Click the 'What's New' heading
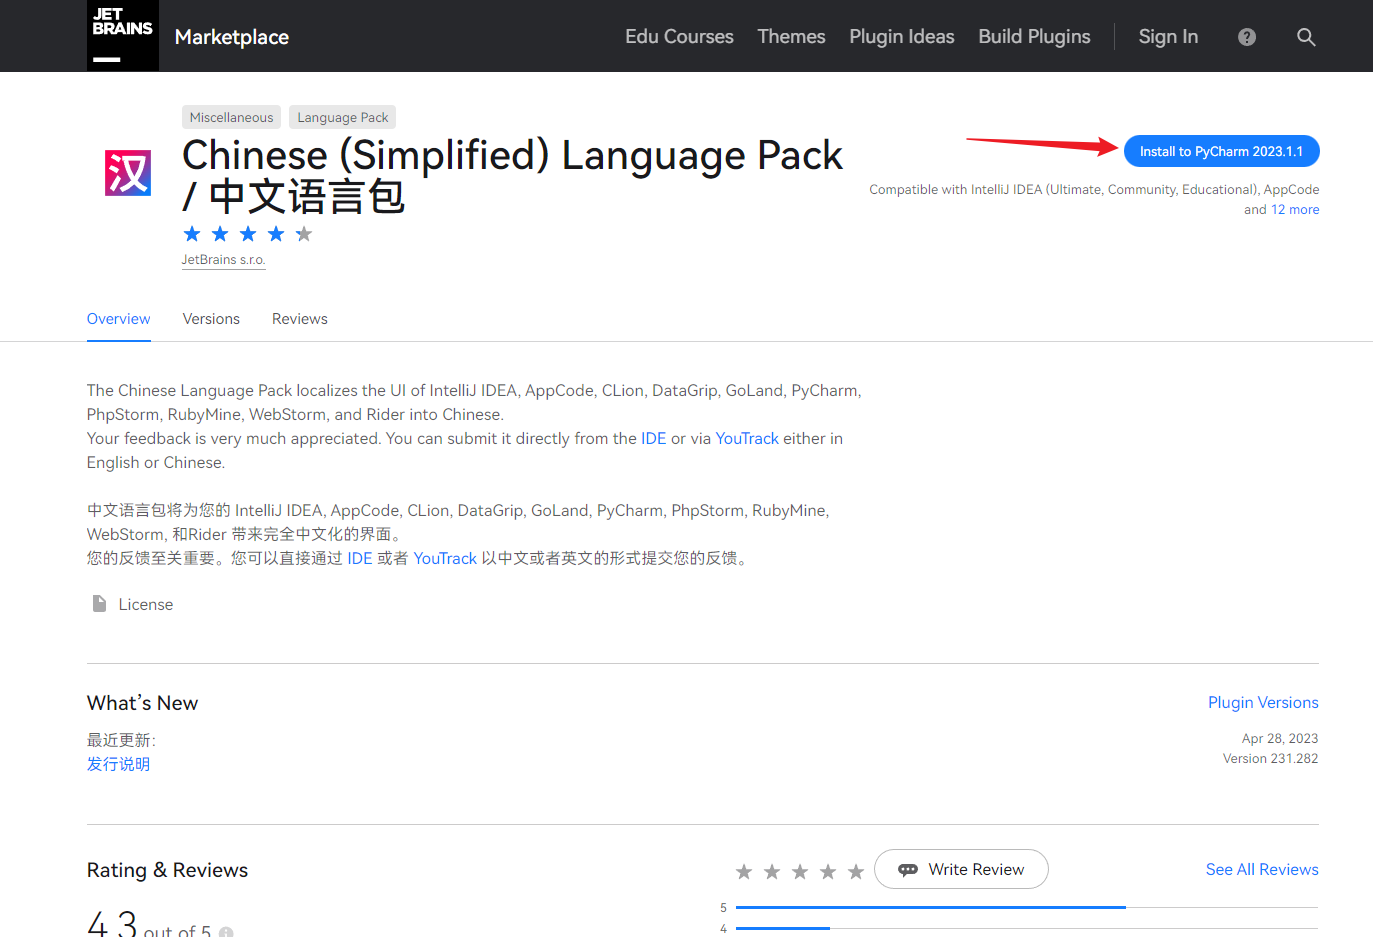 coord(142,703)
